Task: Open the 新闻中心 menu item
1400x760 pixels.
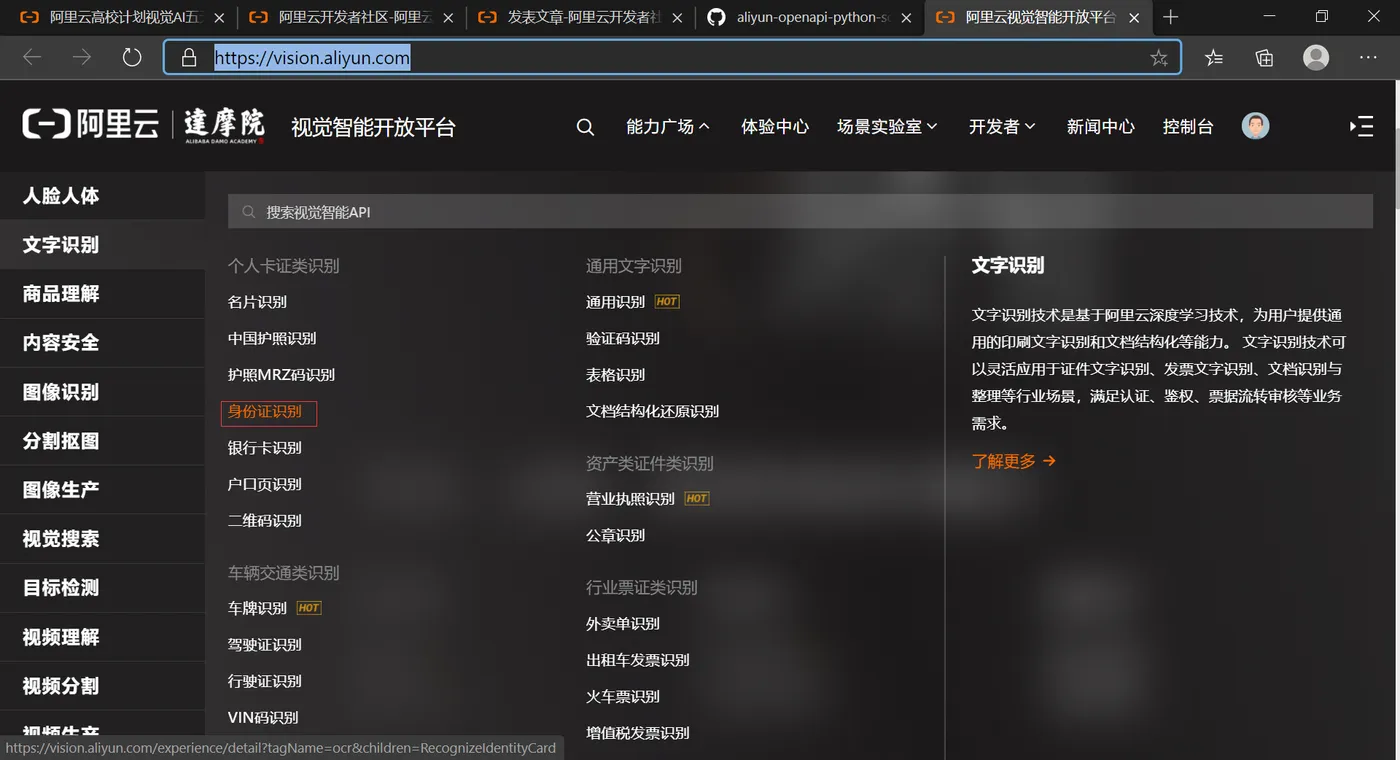Action: [1100, 127]
